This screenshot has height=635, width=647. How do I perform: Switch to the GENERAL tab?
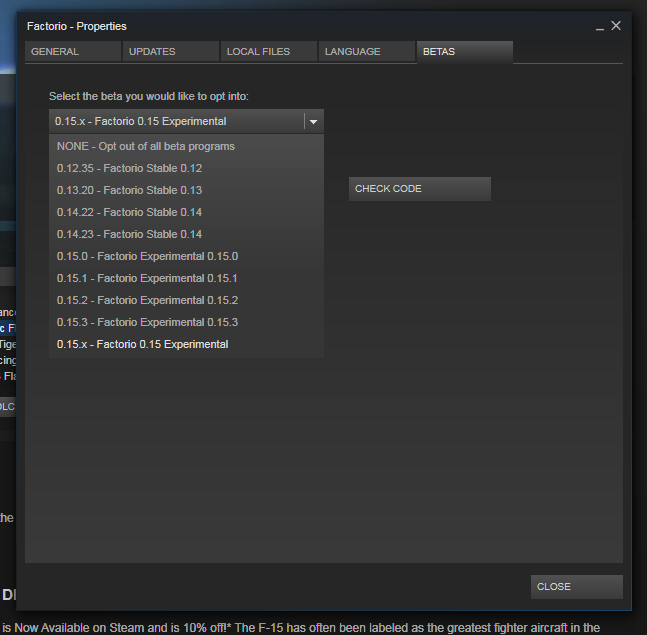tap(73, 52)
